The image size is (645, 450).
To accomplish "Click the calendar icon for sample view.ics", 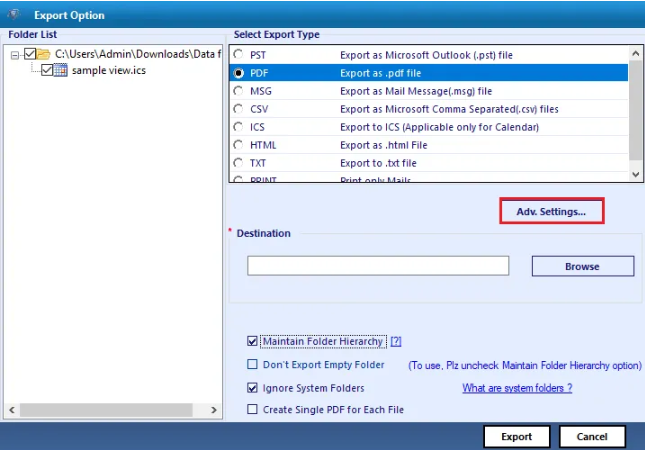I will 61,70.
